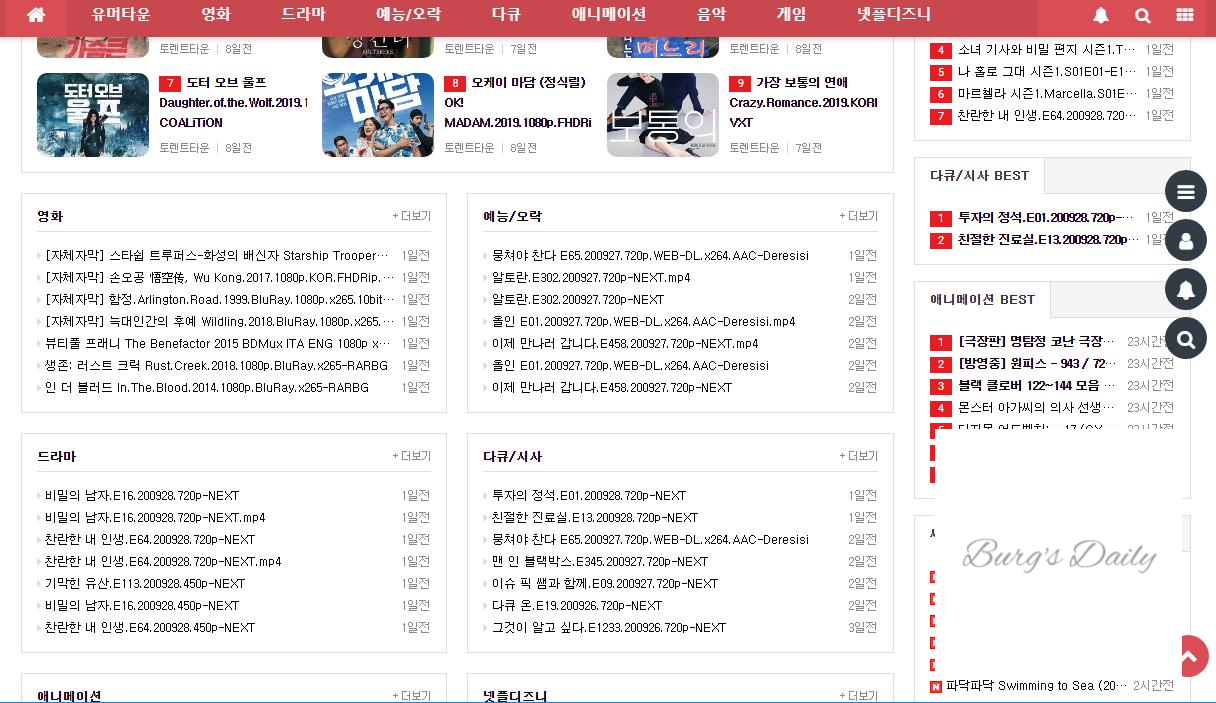Open 게임 menu in navigation bar
The width and height of the screenshot is (1216, 703).
(791, 14)
